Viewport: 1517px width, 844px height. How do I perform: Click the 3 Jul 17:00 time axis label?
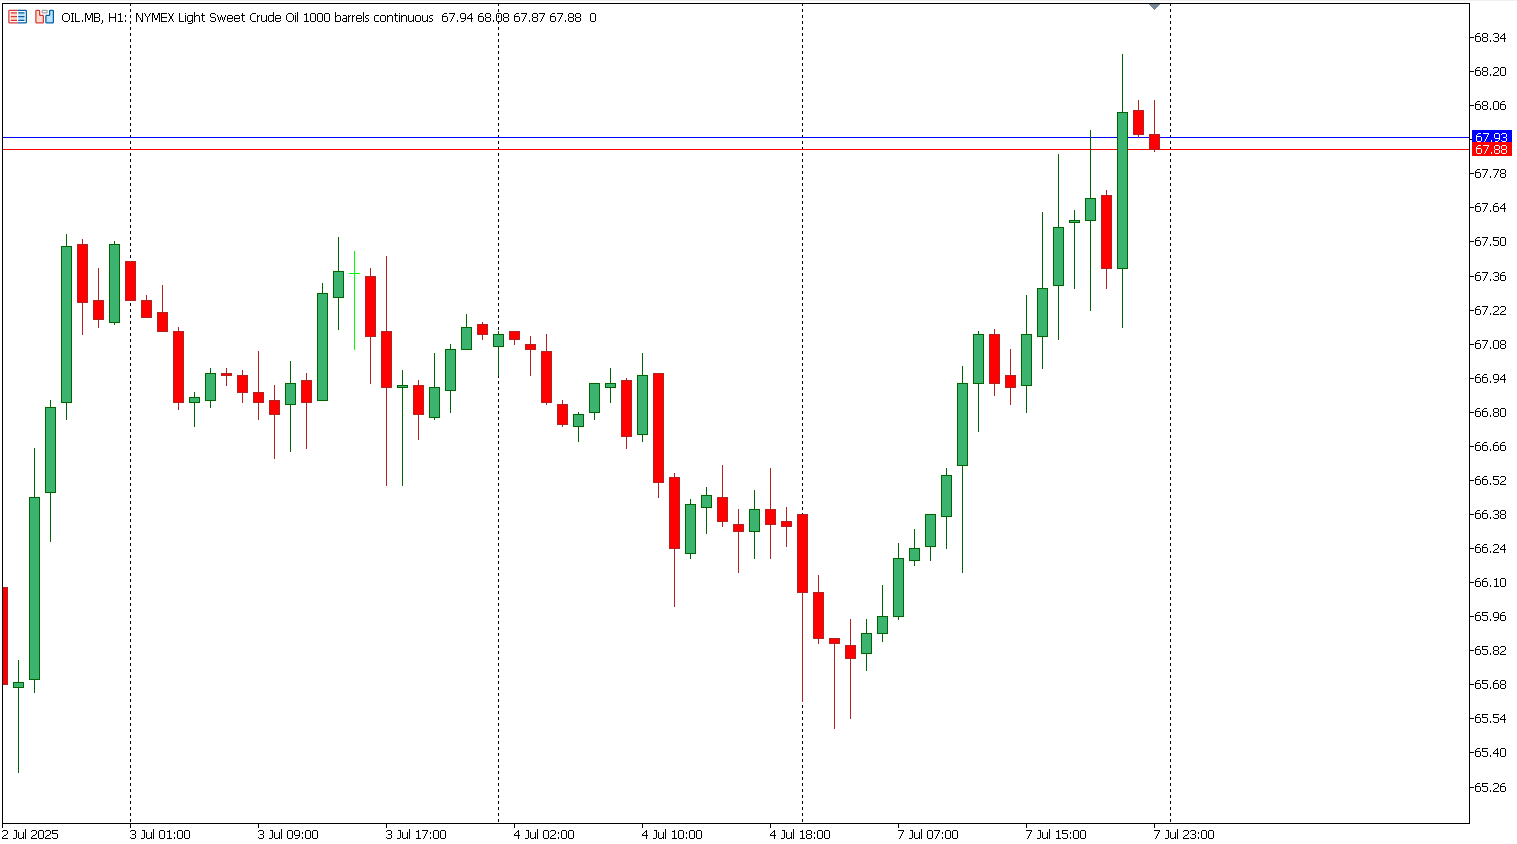point(416,834)
